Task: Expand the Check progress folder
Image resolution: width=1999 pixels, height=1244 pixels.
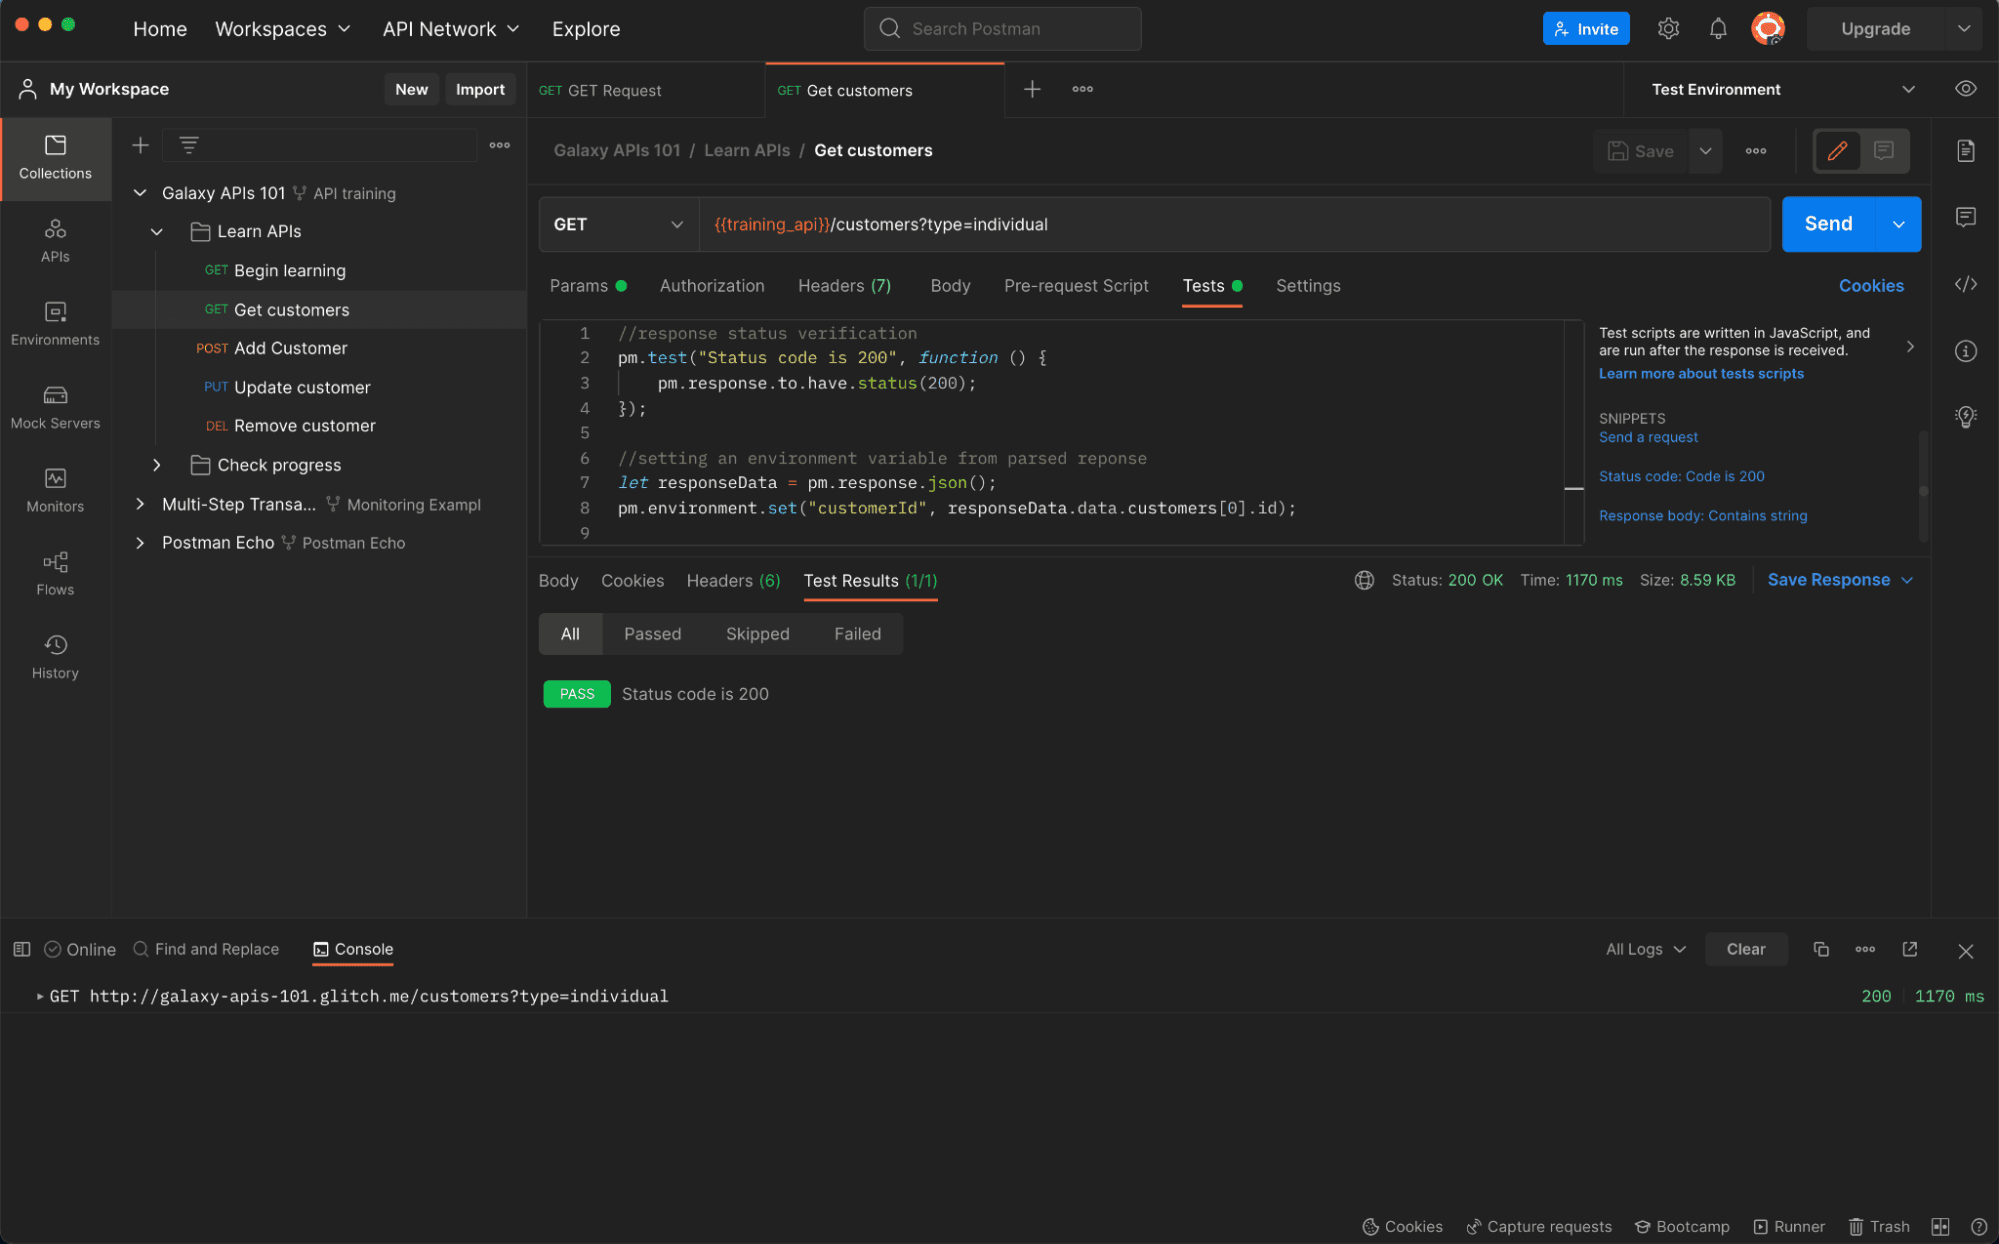Action: point(156,465)
